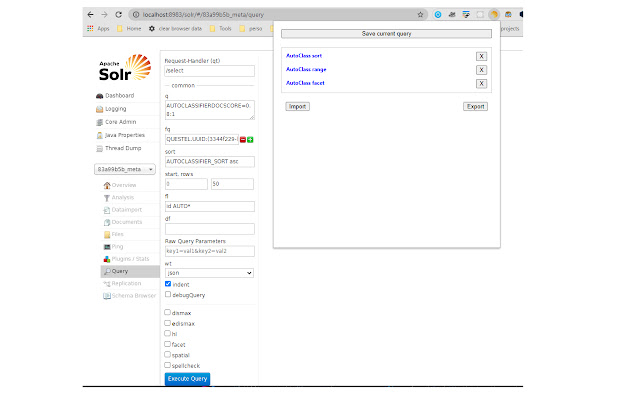Image resolution: width=640 pixels, height=400 pixels.
Task: Click the Execute Query button
Action: (x=187, y=379)
